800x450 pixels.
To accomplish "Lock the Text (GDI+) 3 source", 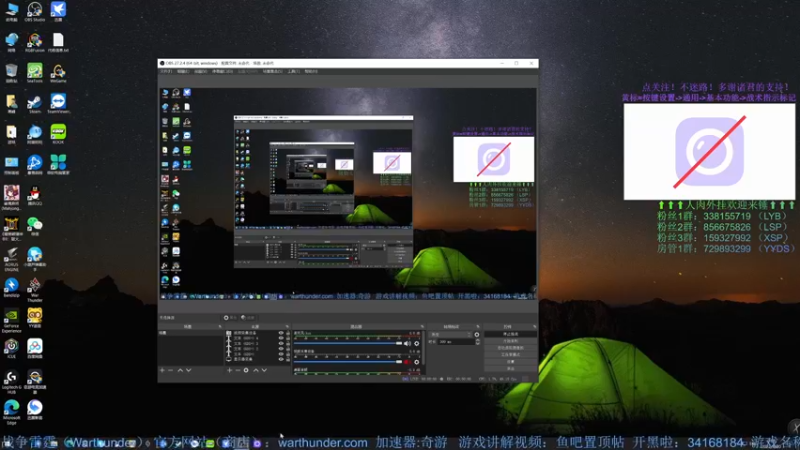I will click(288, 343).
